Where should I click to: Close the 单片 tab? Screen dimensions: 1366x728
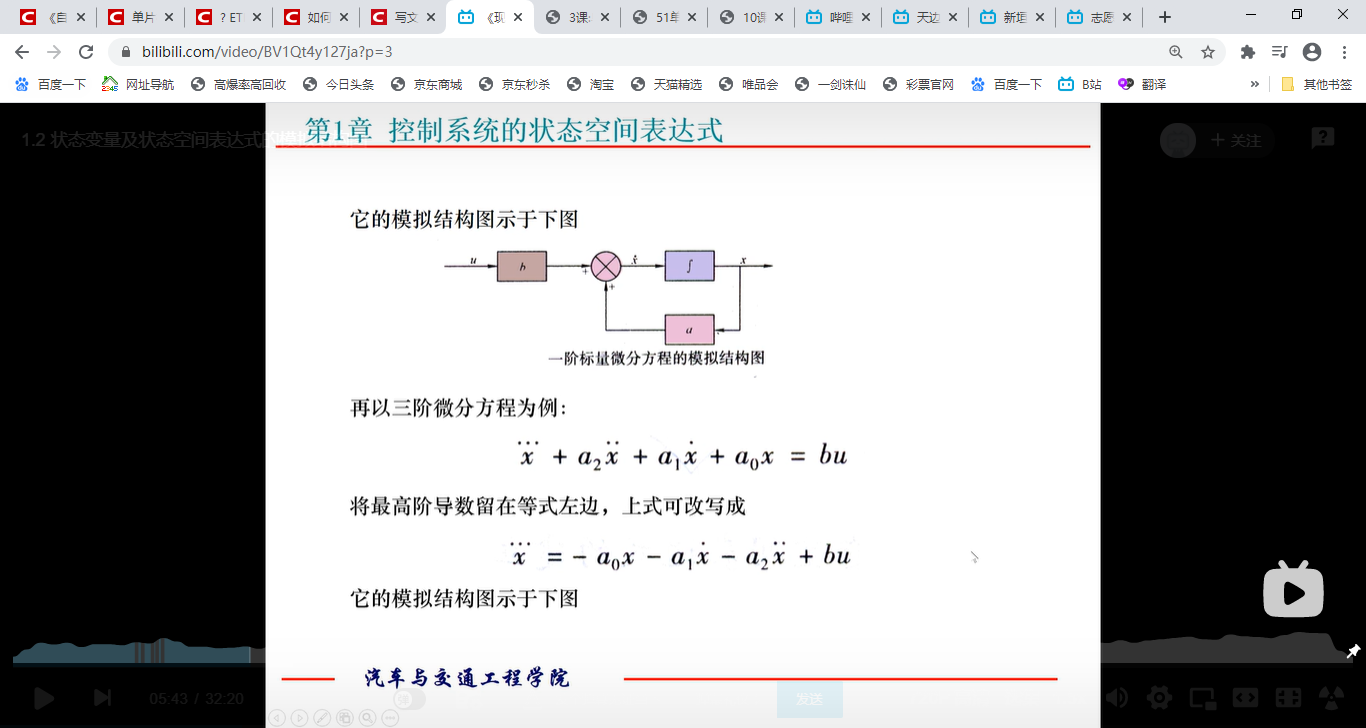click(169, 17)
